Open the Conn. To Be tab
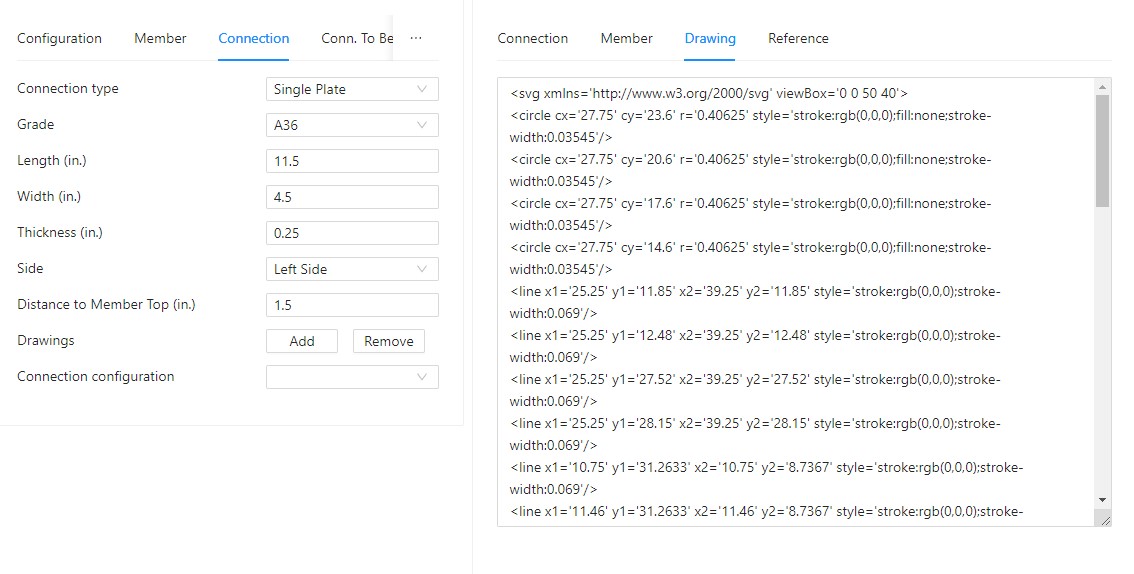Viewport: 1134px width, 574px height. click(357, 38)
